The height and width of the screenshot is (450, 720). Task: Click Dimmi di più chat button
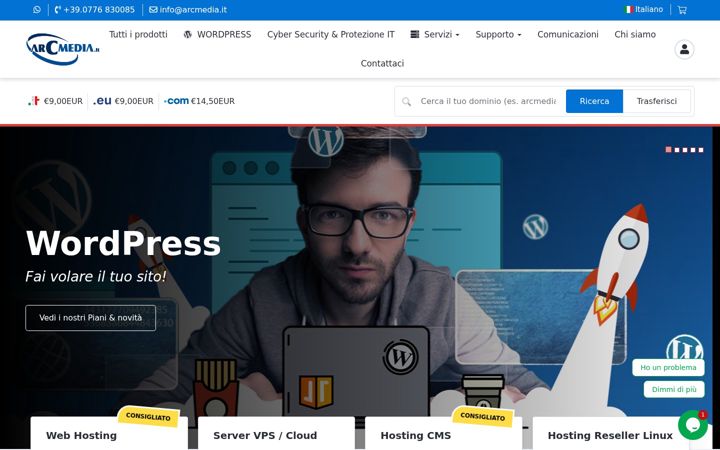[674, 389]
